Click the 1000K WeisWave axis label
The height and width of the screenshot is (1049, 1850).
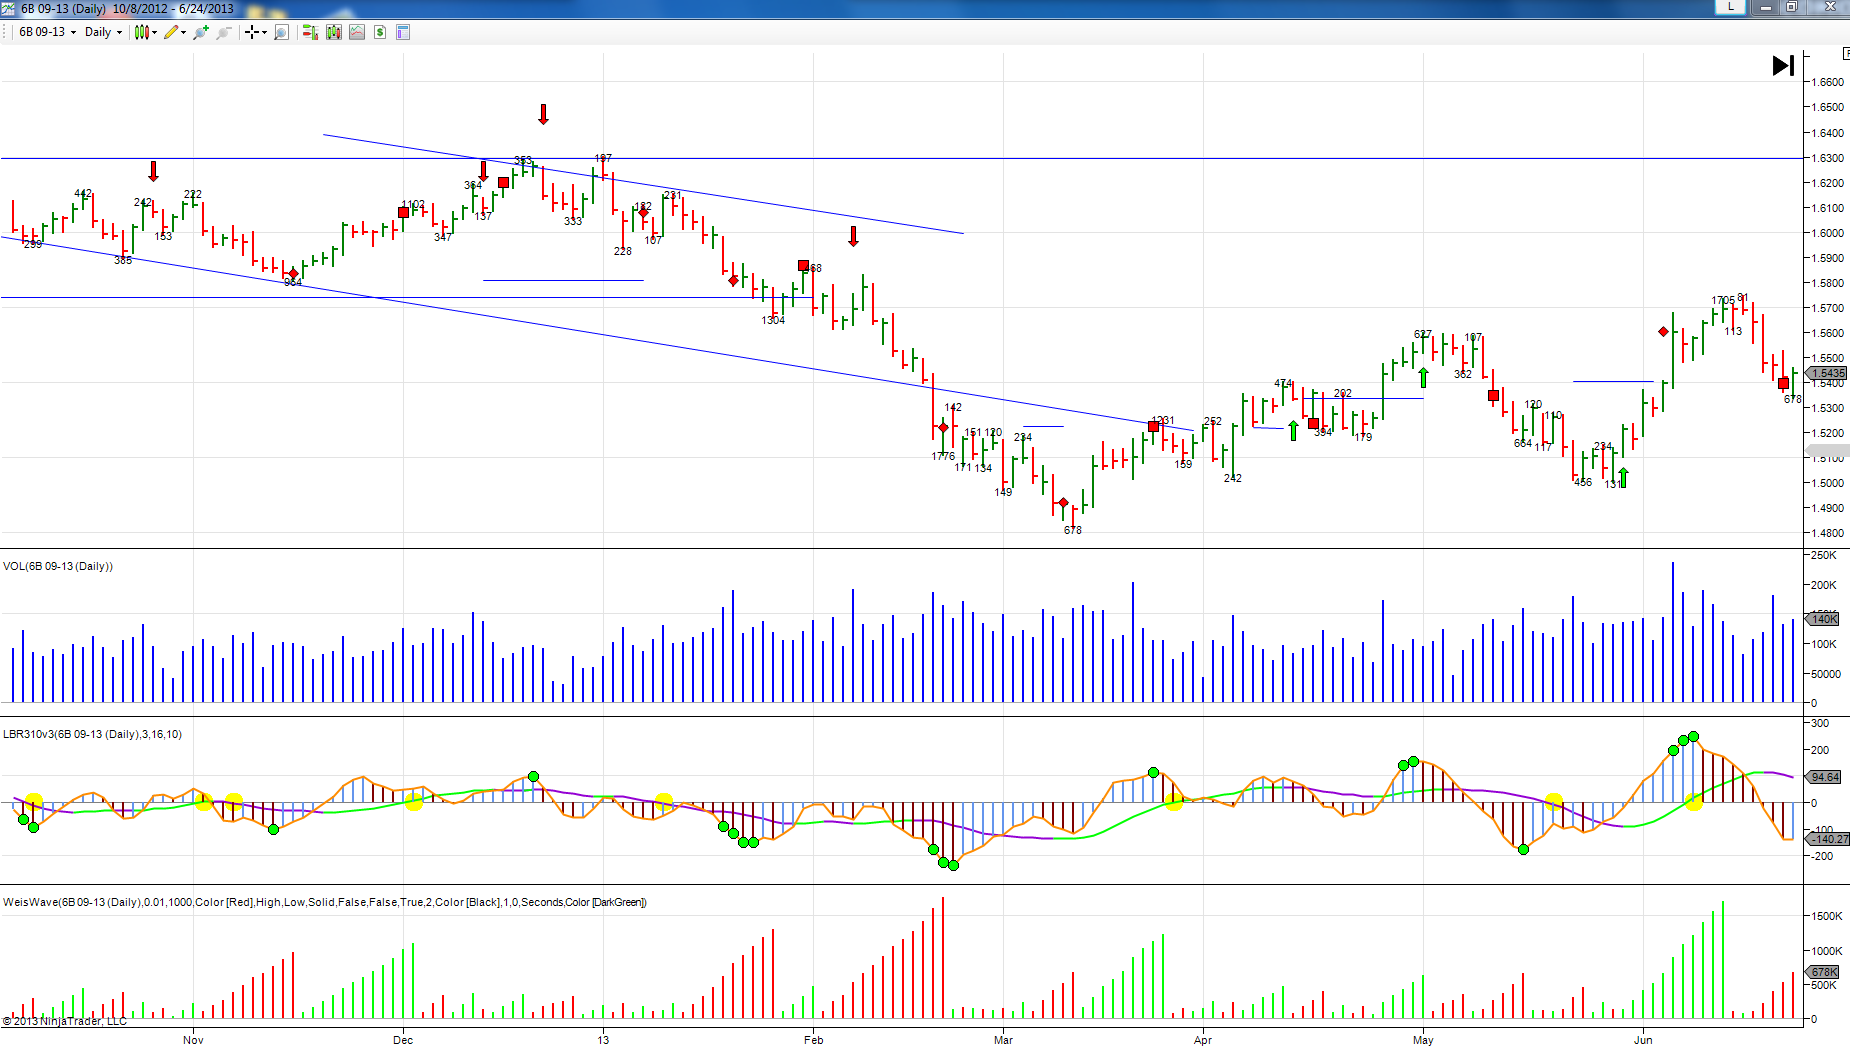point(1827,951)
